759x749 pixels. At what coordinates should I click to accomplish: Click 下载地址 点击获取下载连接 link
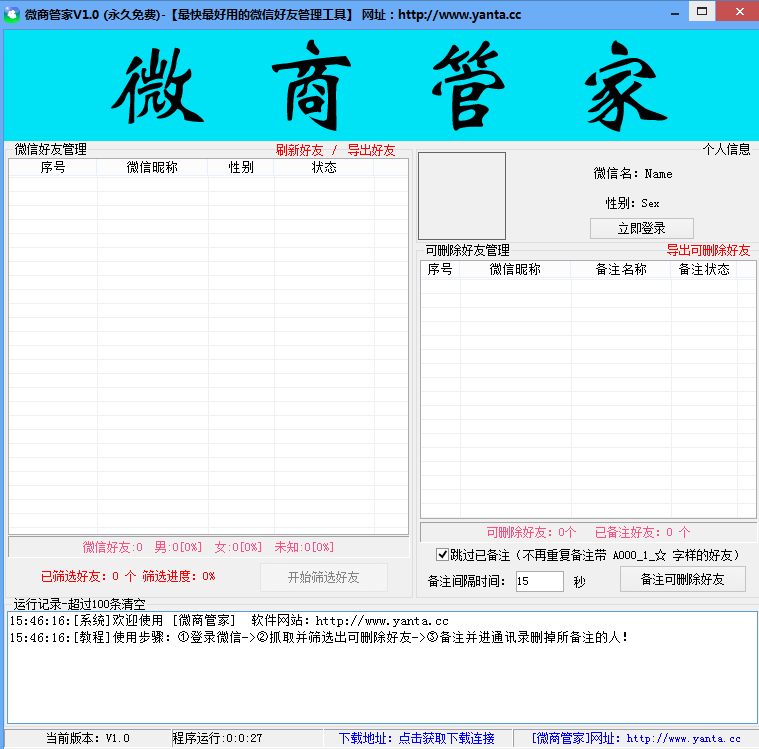pyautogui.click(x=416, y=738)
